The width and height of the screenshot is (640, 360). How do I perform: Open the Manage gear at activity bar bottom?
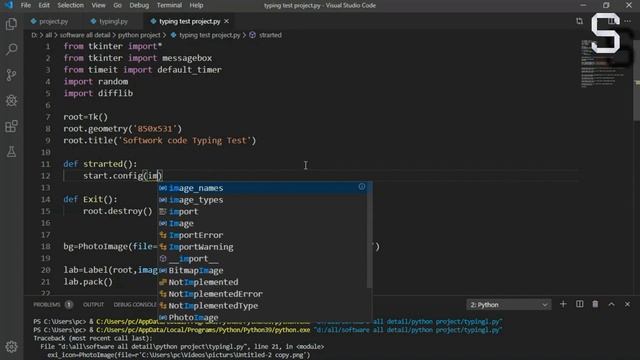[11, 347]
